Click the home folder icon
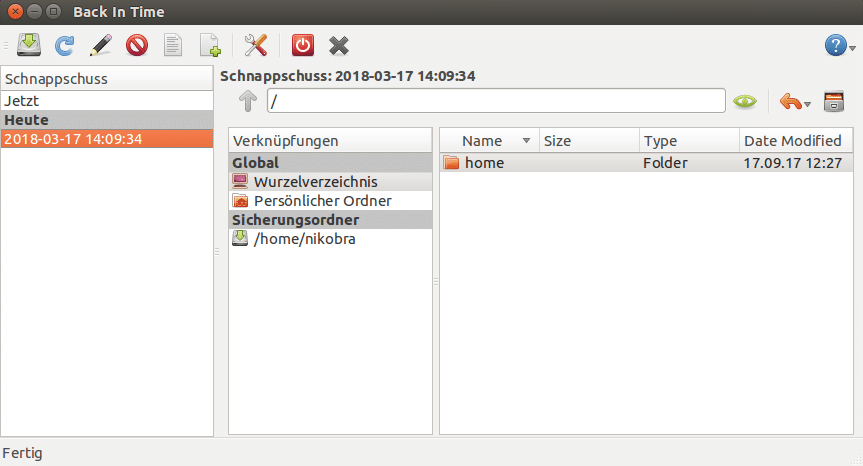Viewport: 863px width, 466px height. [x=451, y=162]
